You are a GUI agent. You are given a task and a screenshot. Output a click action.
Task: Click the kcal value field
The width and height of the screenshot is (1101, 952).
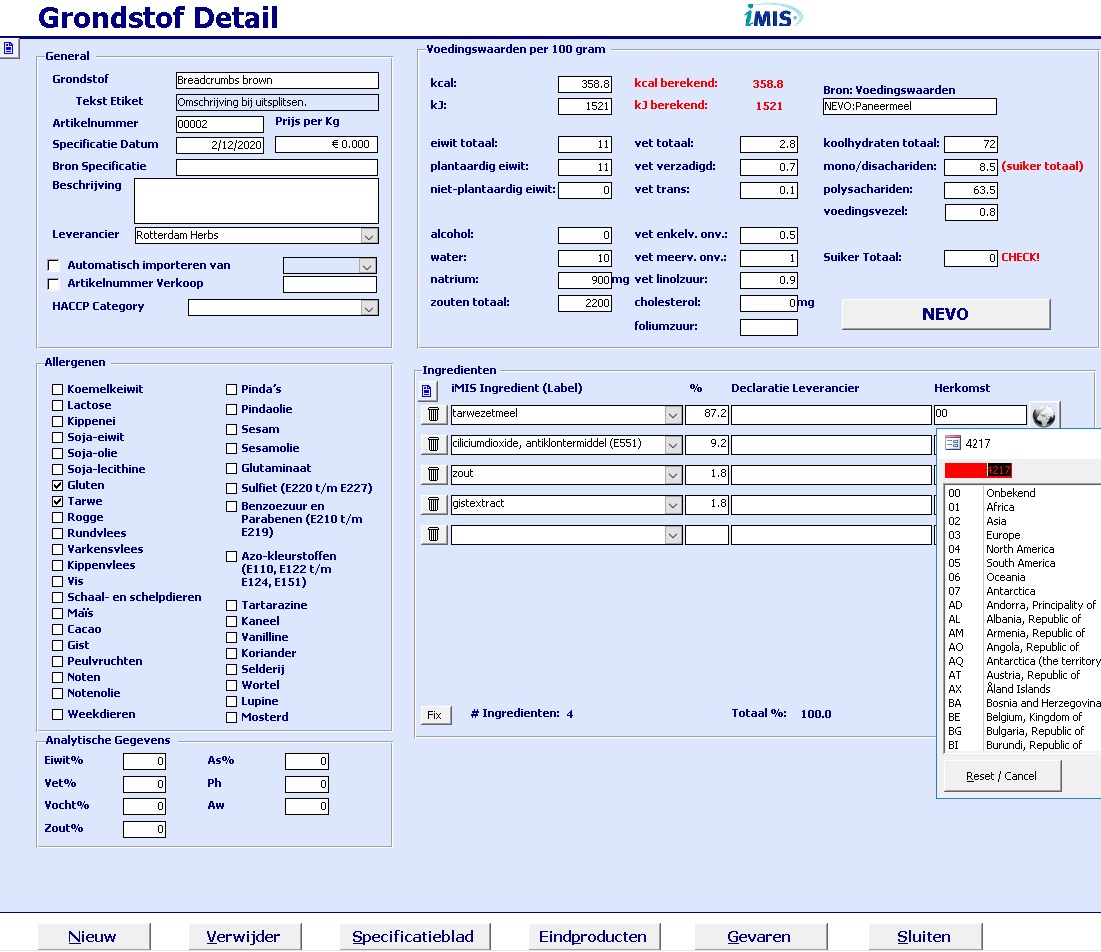(585, 84)
